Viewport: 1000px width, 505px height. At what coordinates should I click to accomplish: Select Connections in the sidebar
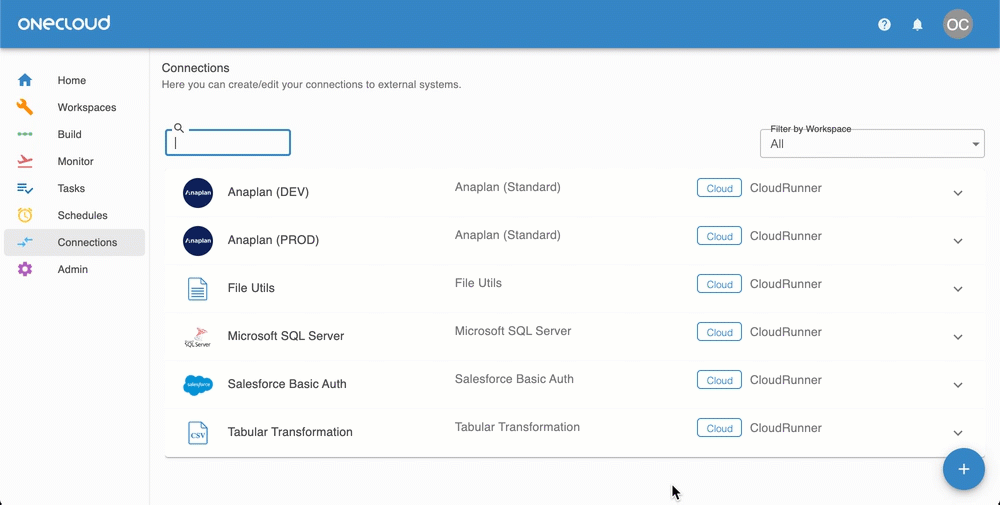click(x=75, y=242)
